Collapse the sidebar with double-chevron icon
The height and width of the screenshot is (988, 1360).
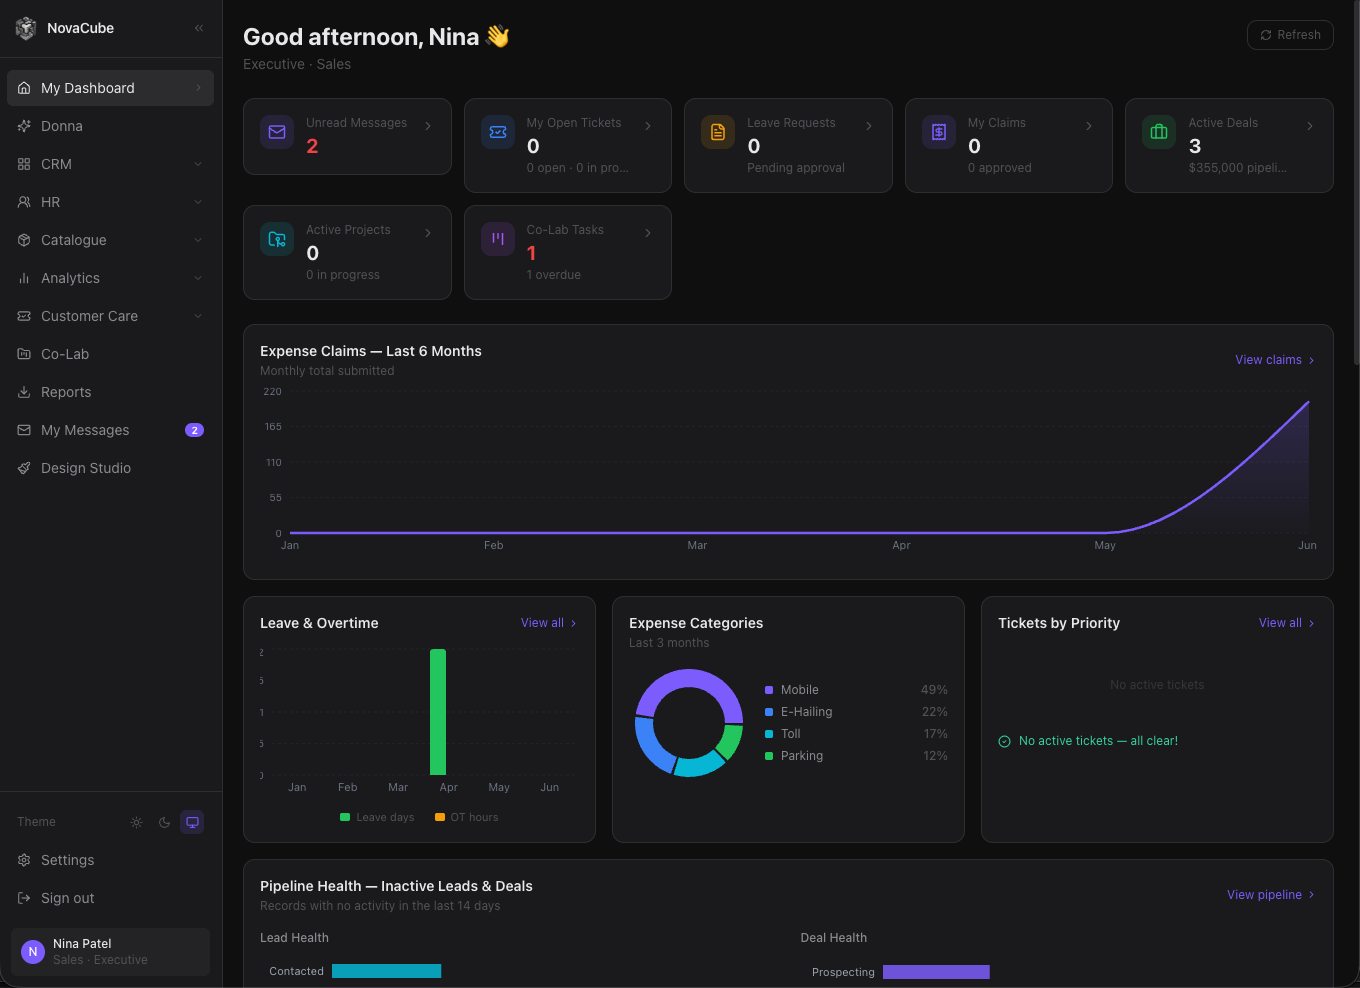coord(199,28)
